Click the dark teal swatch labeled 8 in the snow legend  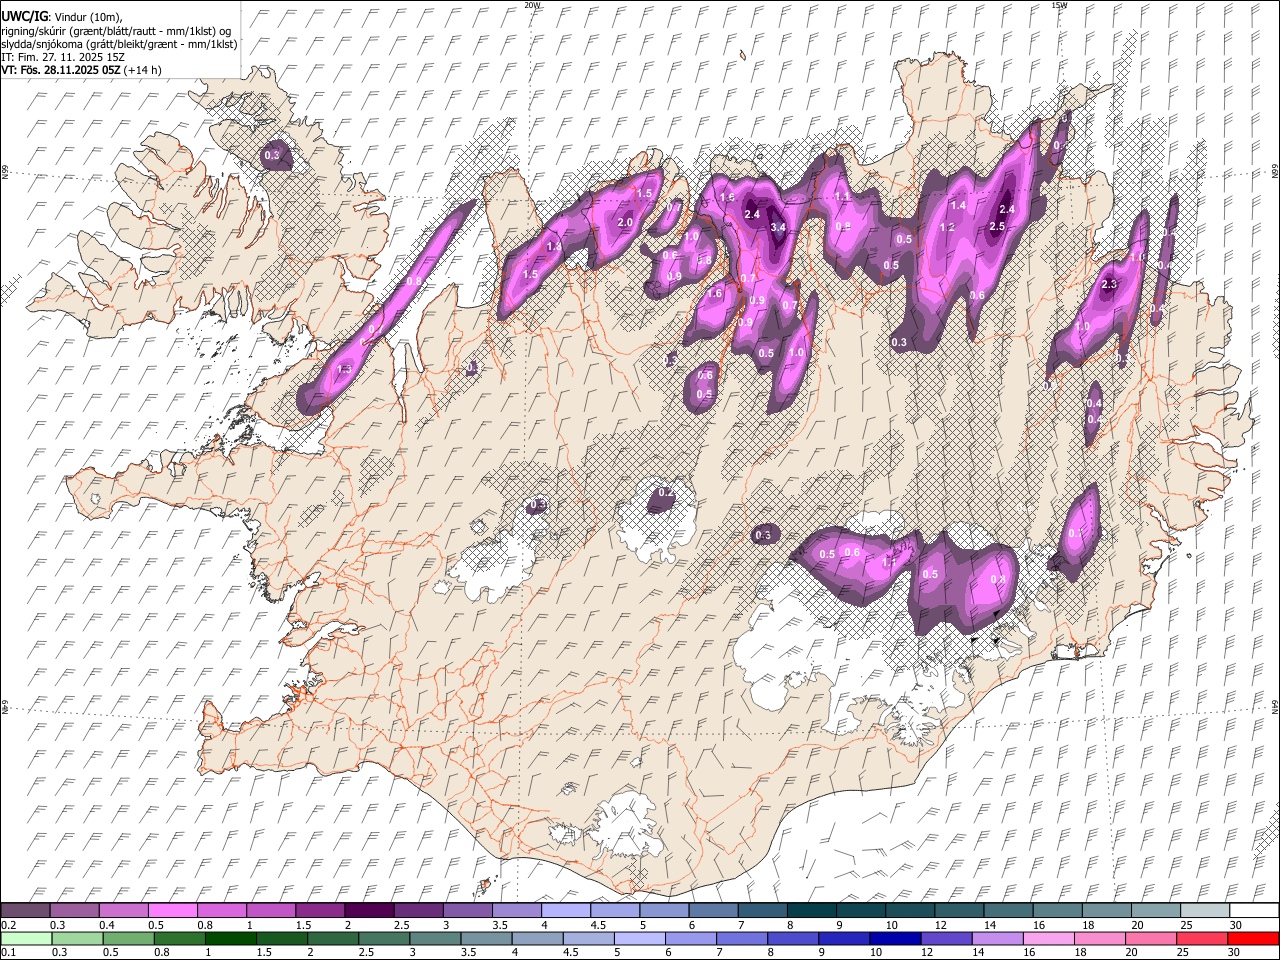(x=812, y=911)
